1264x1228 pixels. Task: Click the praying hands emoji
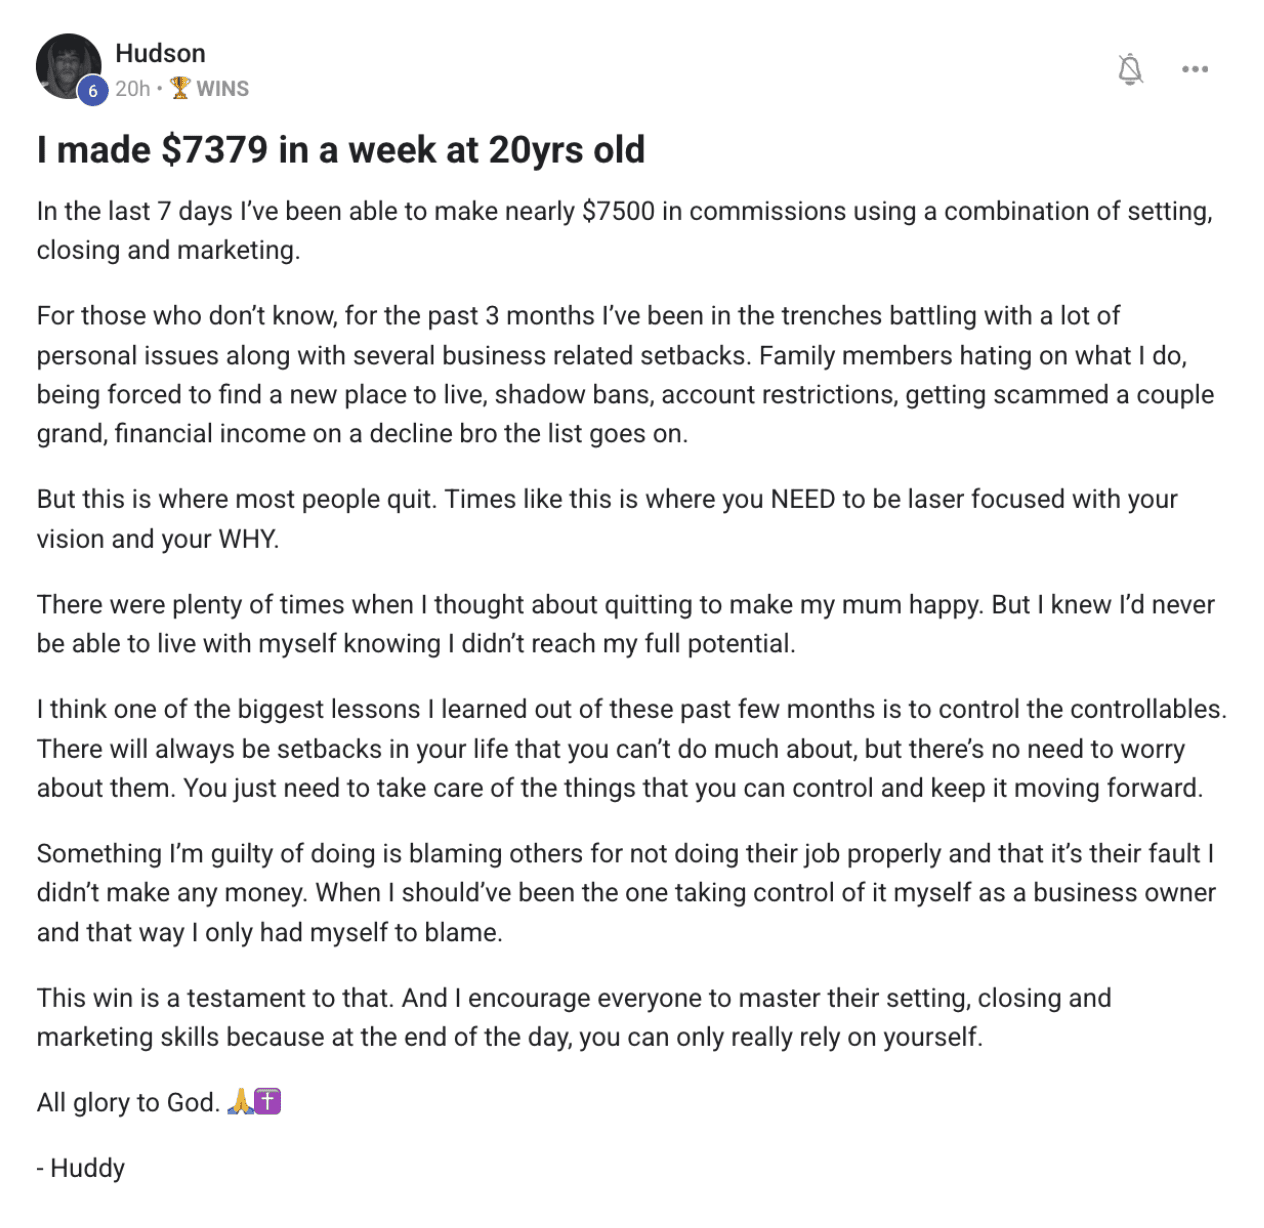(240, 1101)
